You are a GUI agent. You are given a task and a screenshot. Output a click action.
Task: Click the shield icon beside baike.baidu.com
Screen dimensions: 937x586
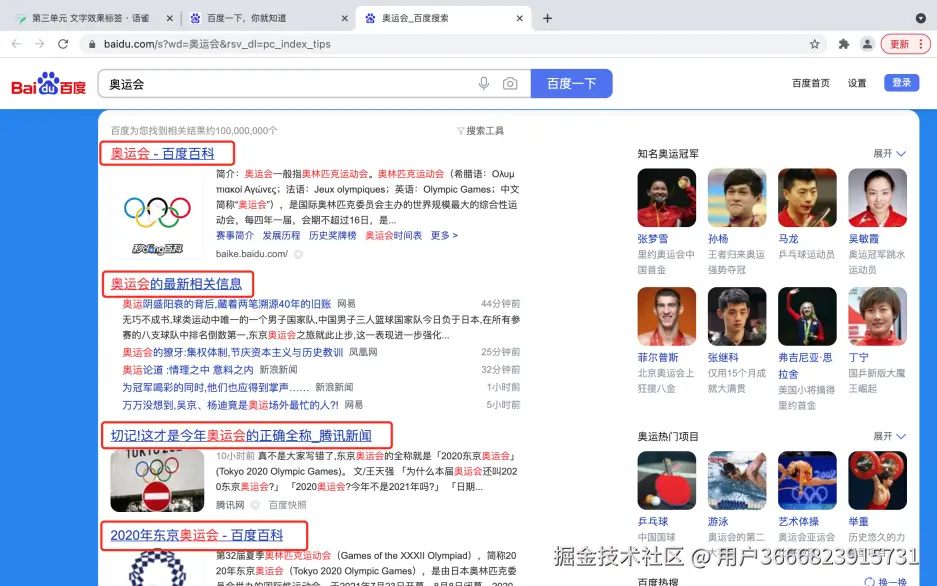point(298,254)
